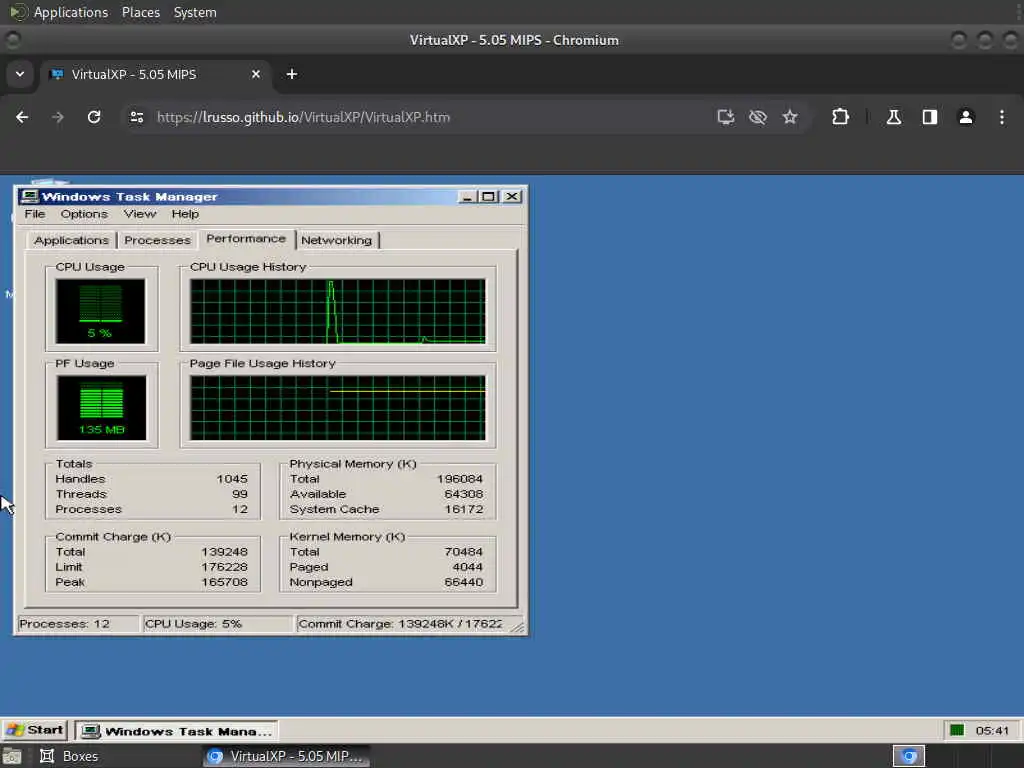1024x768 pixels.
Task: Click the Chromium workspace switcher icon
Action: 909,756
